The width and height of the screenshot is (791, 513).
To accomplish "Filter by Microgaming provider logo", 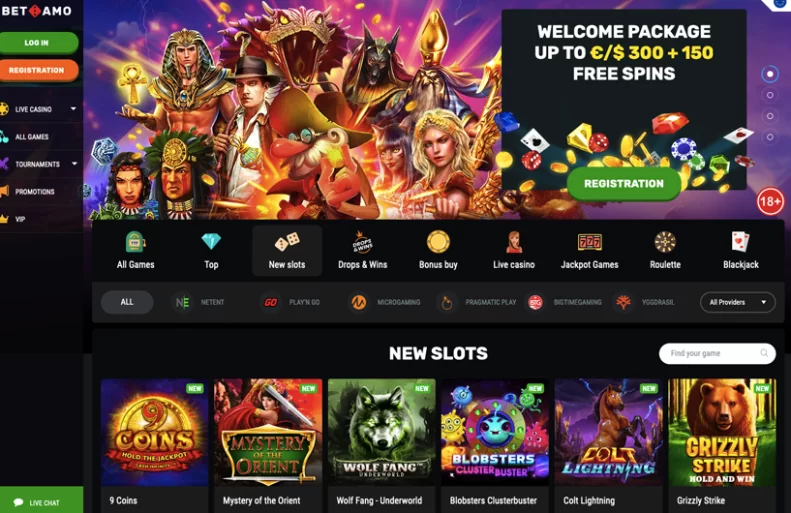I will [x=359, y=302].
